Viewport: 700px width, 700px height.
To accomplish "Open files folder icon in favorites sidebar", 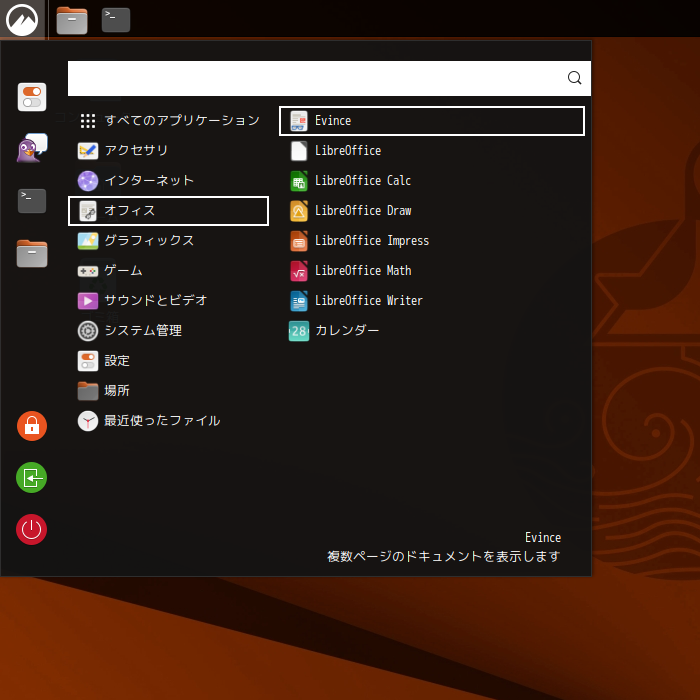I will point(32,253).
